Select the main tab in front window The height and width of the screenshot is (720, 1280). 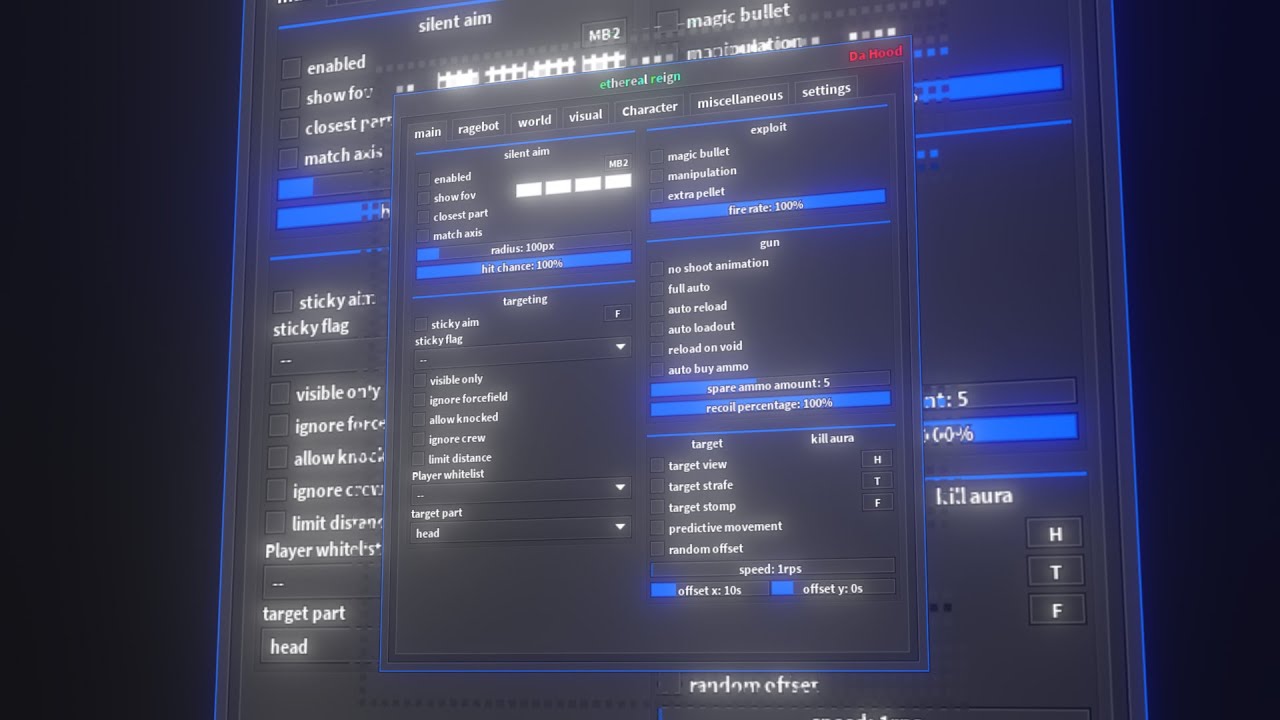pyautogui.click(x=427, y=132)
